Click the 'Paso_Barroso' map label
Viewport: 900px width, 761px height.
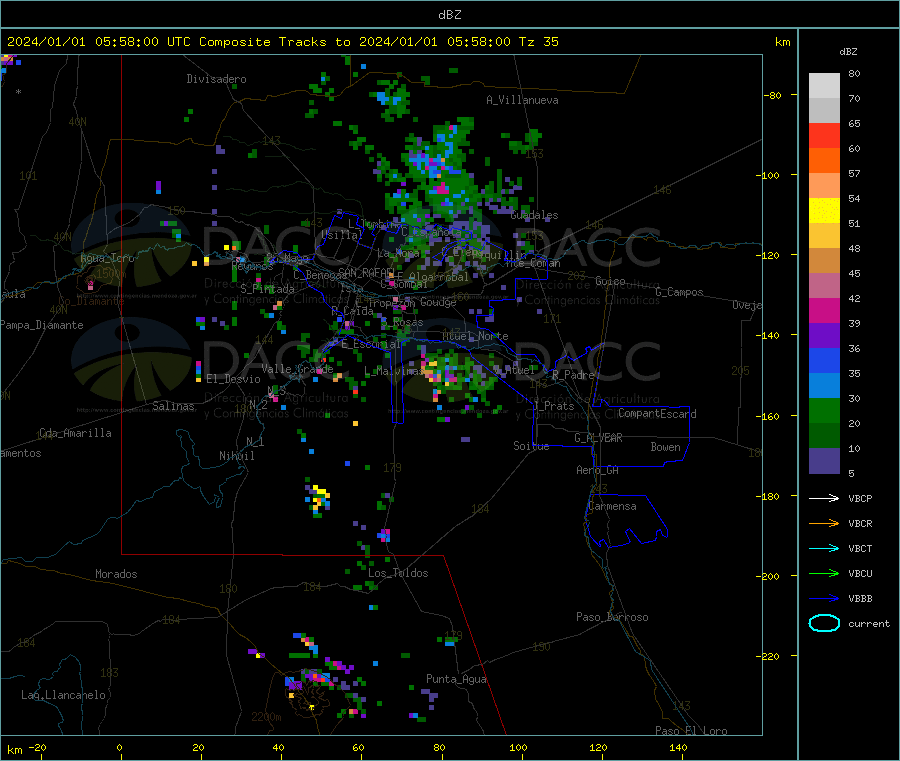tap(612, 618)
